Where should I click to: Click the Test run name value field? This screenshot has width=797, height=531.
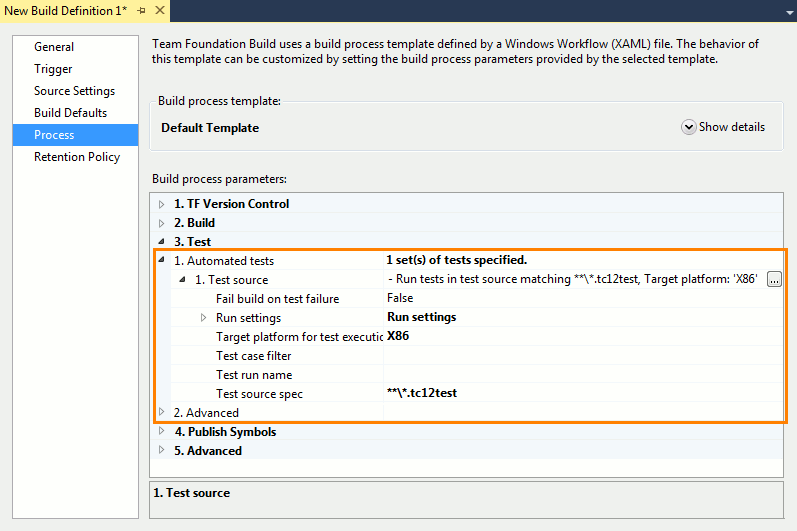pyautogui.click(x=582, y=375)
